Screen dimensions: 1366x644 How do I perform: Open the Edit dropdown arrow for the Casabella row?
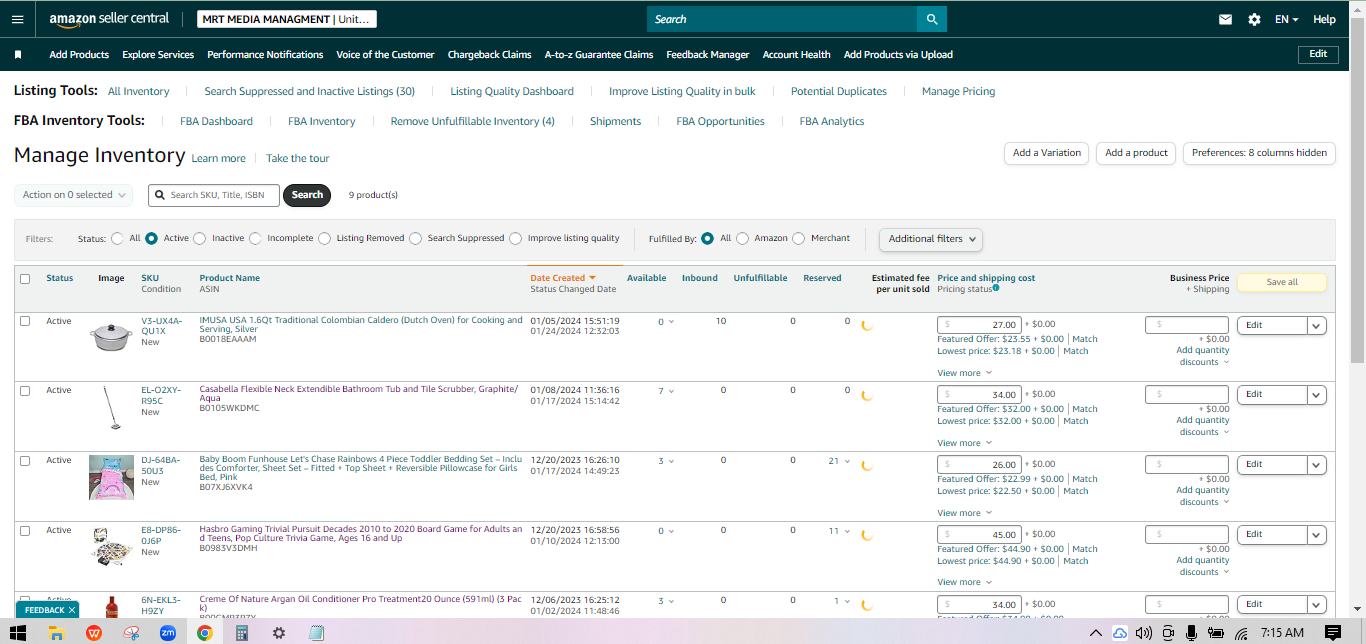[x=1317, y=395]
